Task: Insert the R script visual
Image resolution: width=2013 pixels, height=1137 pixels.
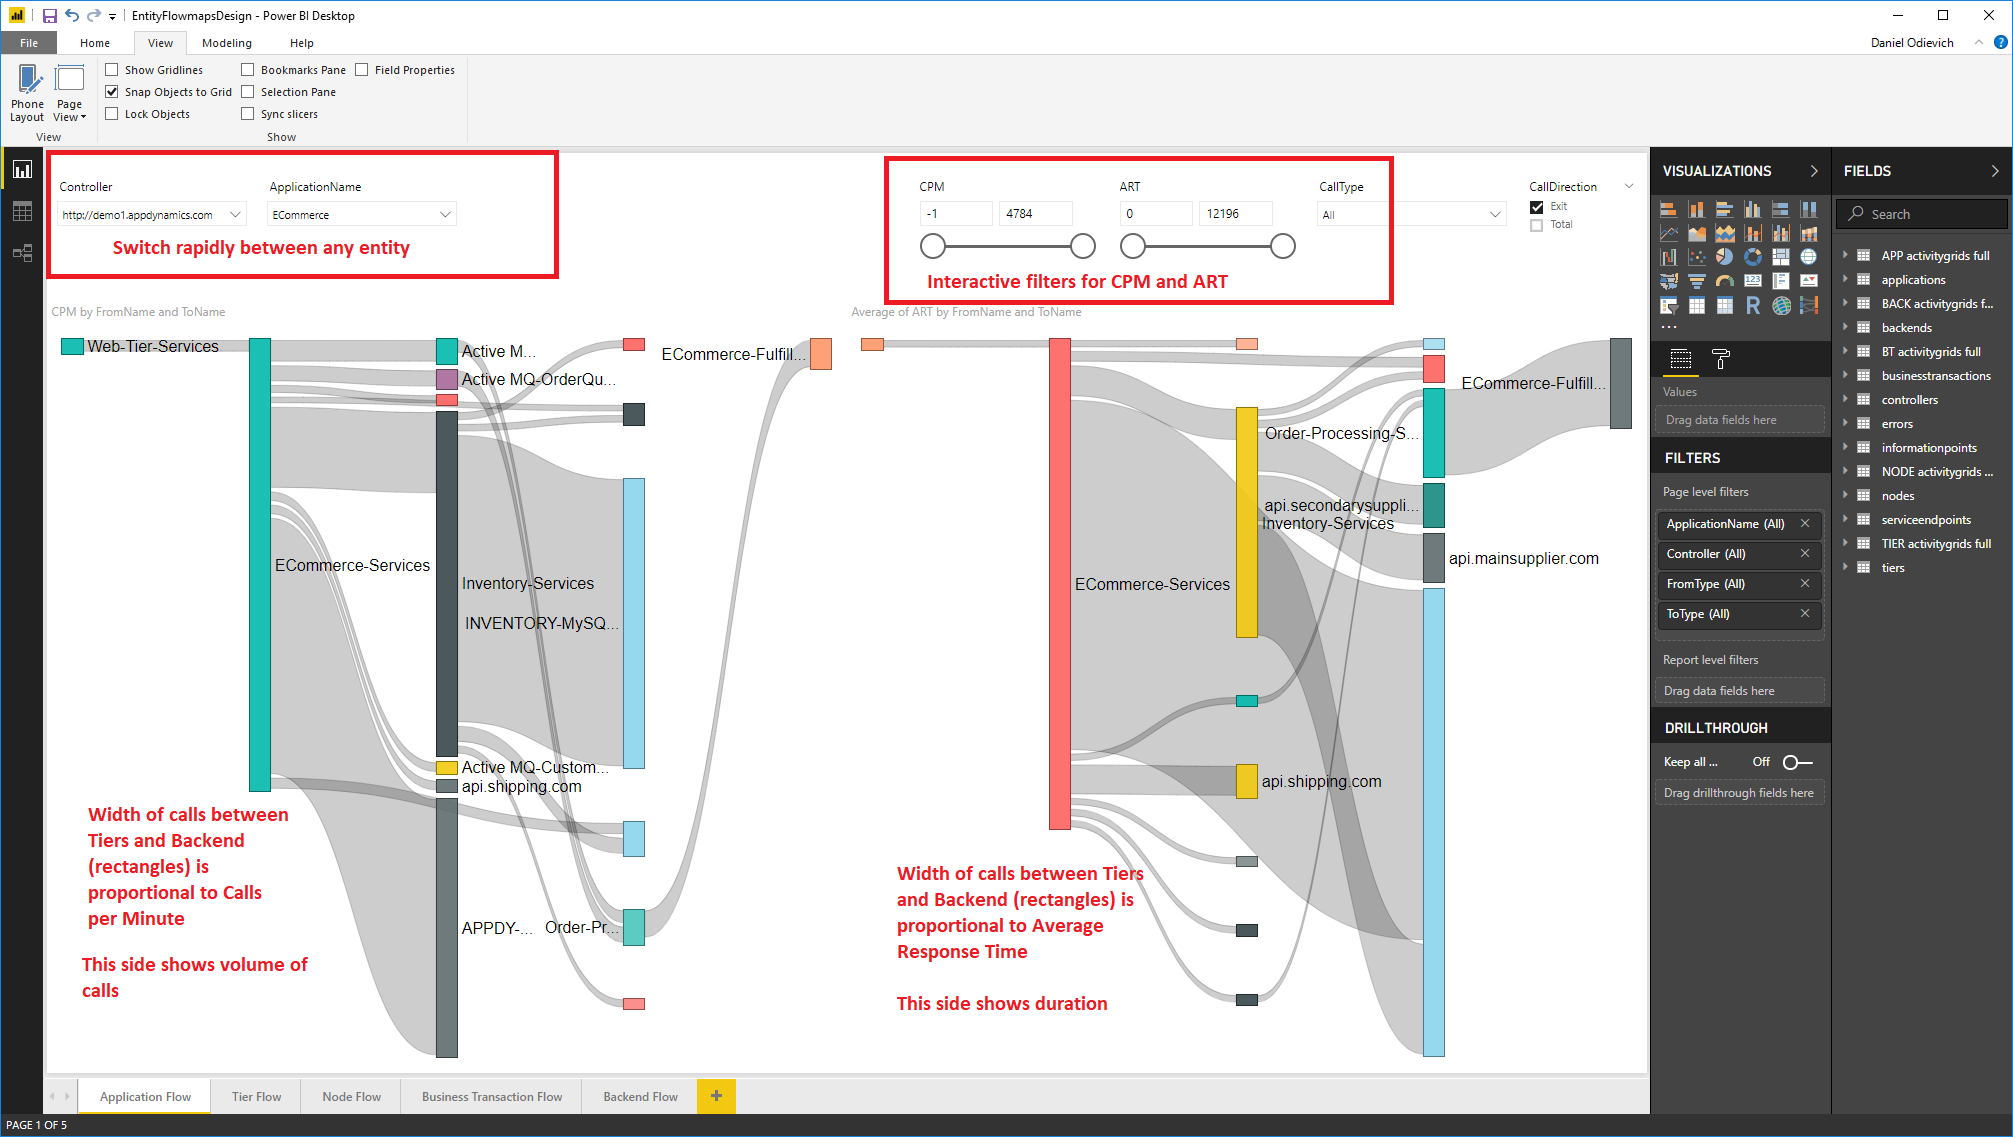Action: [x=1753, y=305]
